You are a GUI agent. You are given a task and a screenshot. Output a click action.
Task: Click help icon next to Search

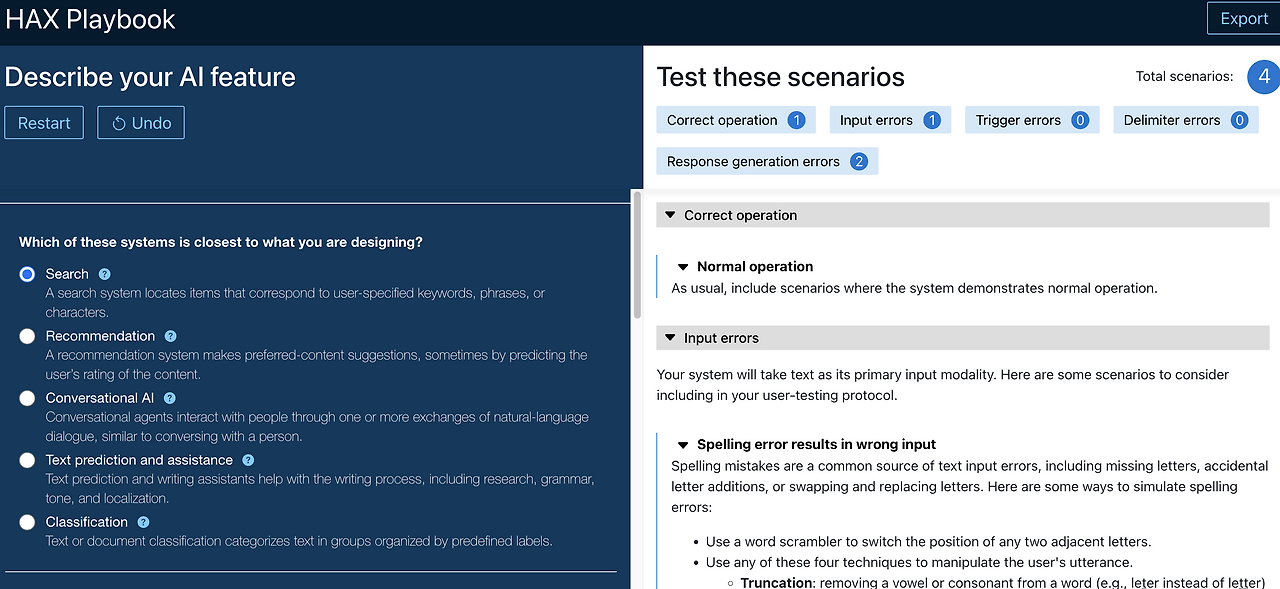105,274
